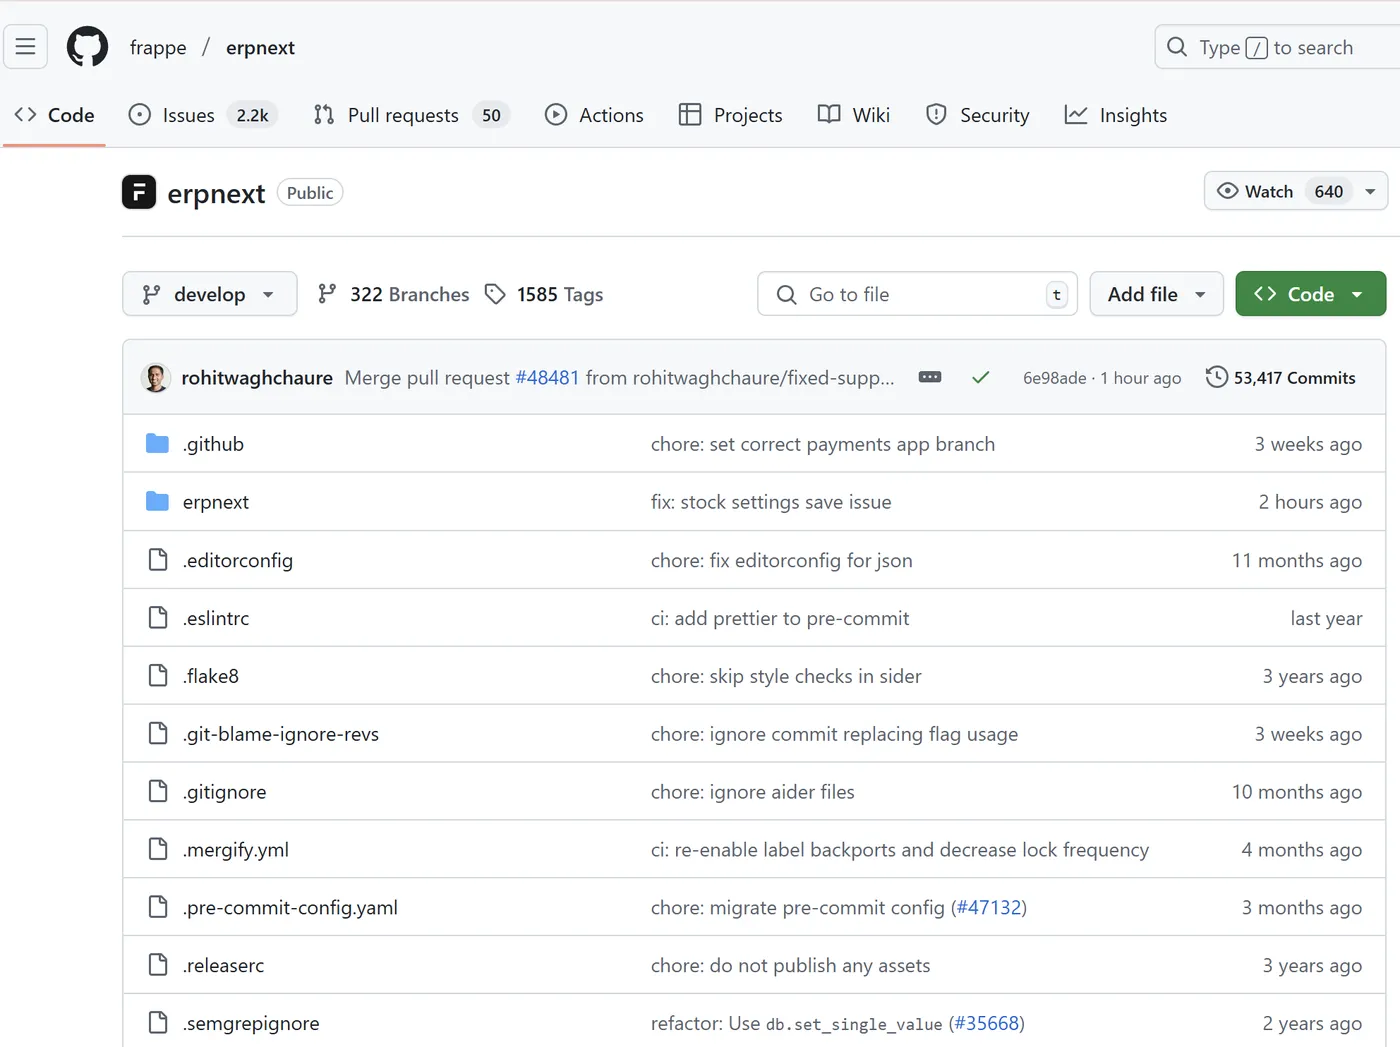Open commit 'ci: add prettier to pre-commit'
Viewport: 1400px width, 1047px height.
[780, 617]
